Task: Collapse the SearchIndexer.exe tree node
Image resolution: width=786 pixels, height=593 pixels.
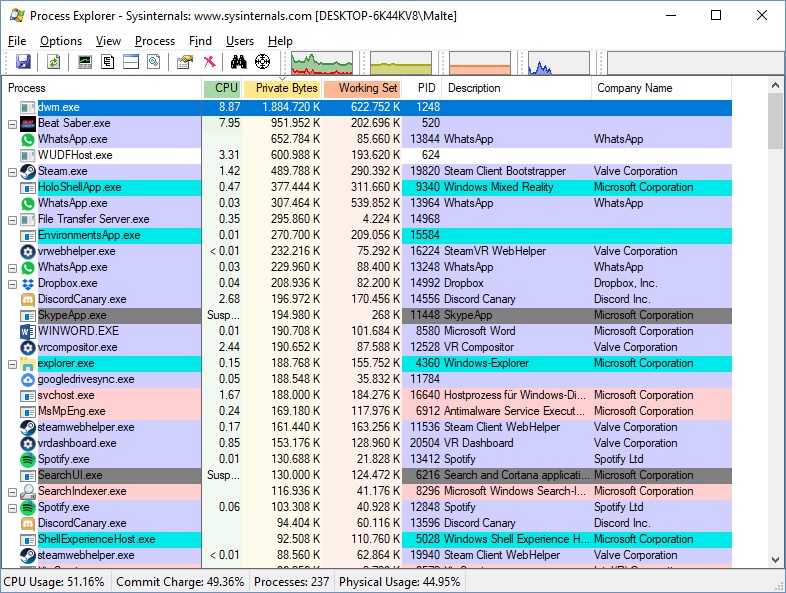Action: point(13,493)
